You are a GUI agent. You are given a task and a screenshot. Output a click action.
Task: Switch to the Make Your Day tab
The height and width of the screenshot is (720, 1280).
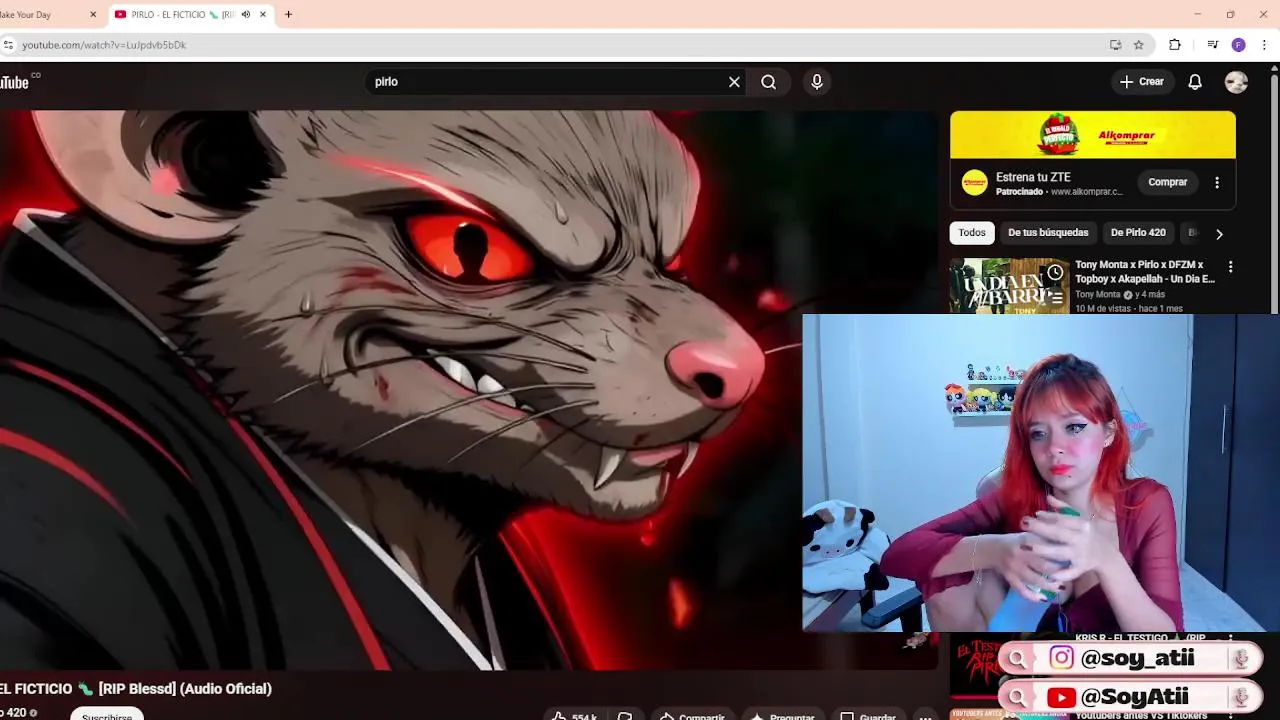pyautogui.click(x=45, y=15)
